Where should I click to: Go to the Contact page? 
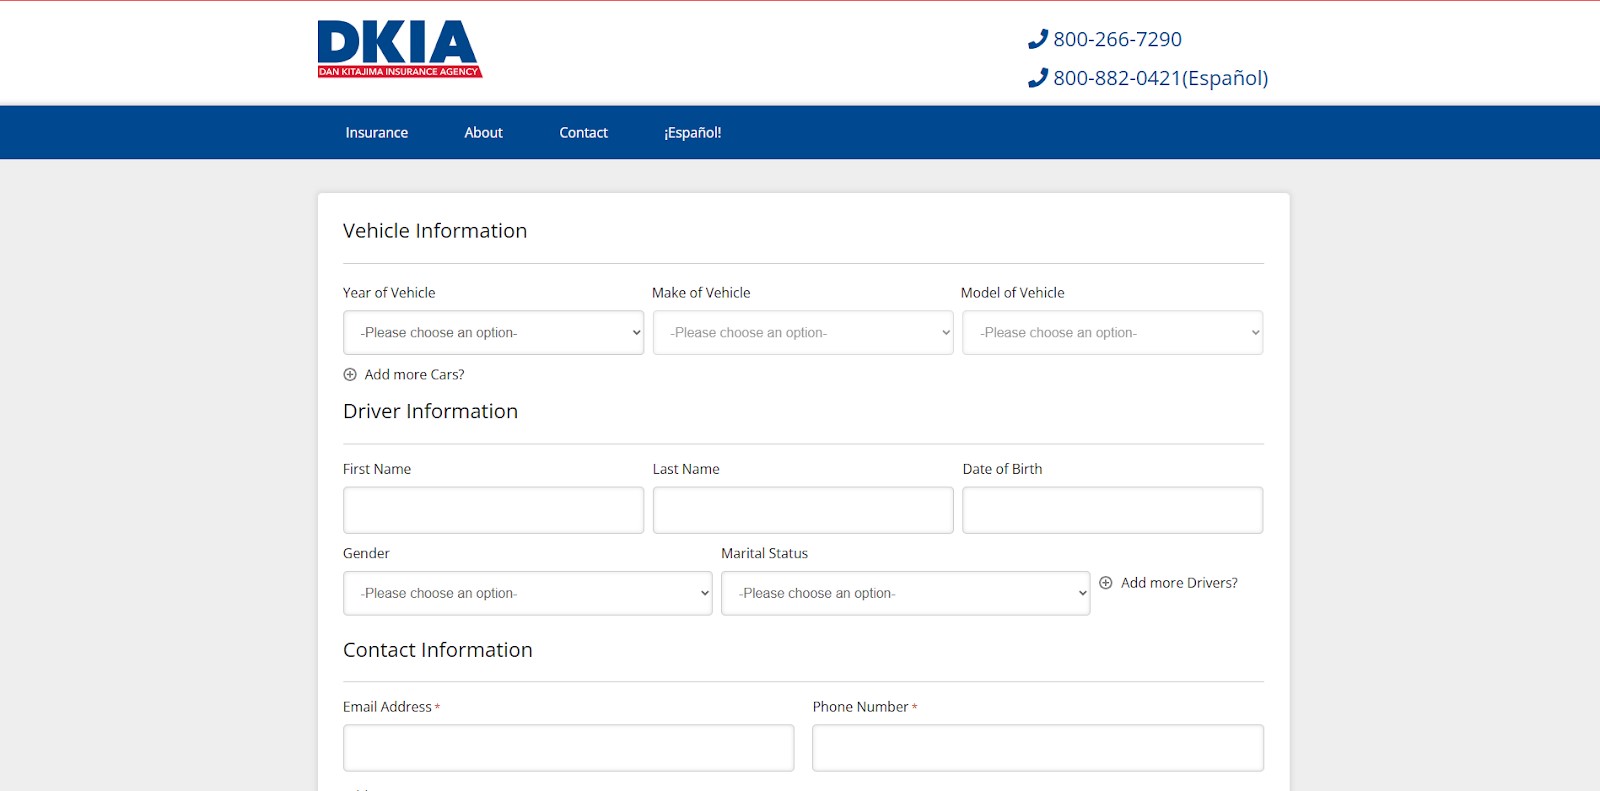[583, 132]
